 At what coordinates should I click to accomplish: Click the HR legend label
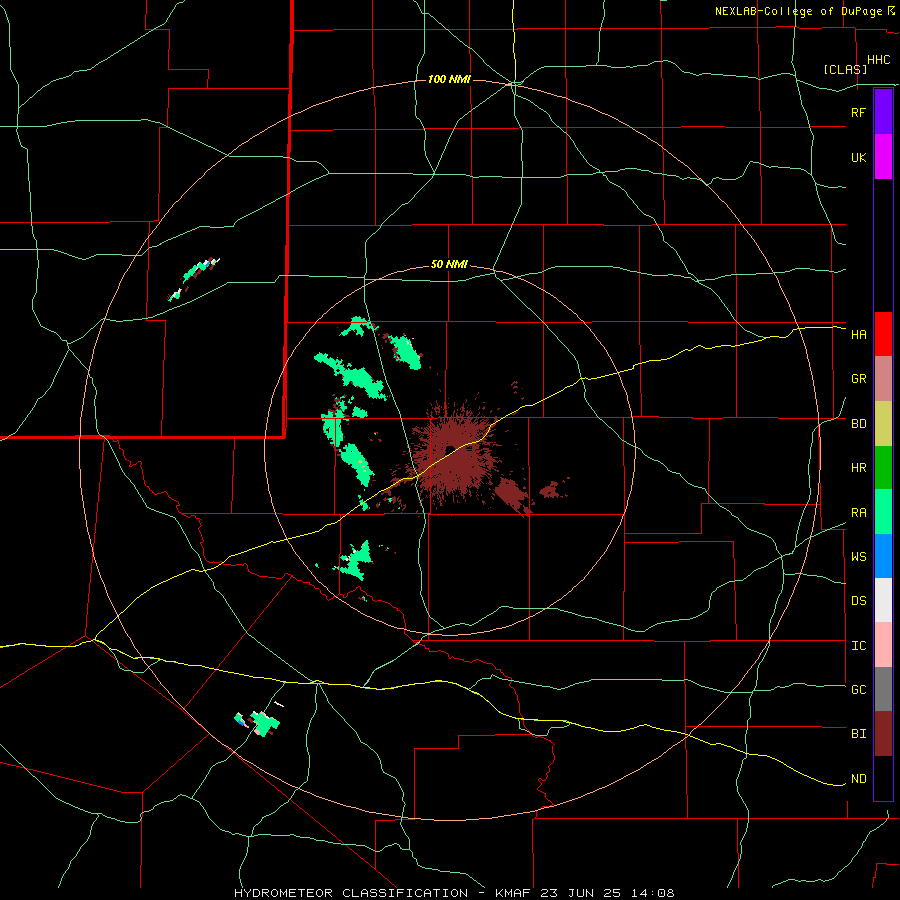[858, 468]
